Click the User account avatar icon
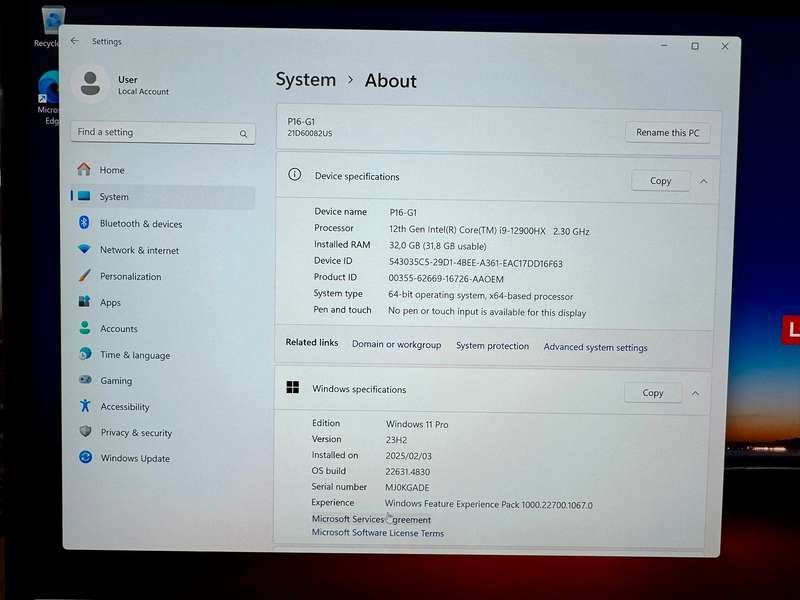The height and width of the screenshot is (600, 800). pyautogui.click(x=90, y=84)
